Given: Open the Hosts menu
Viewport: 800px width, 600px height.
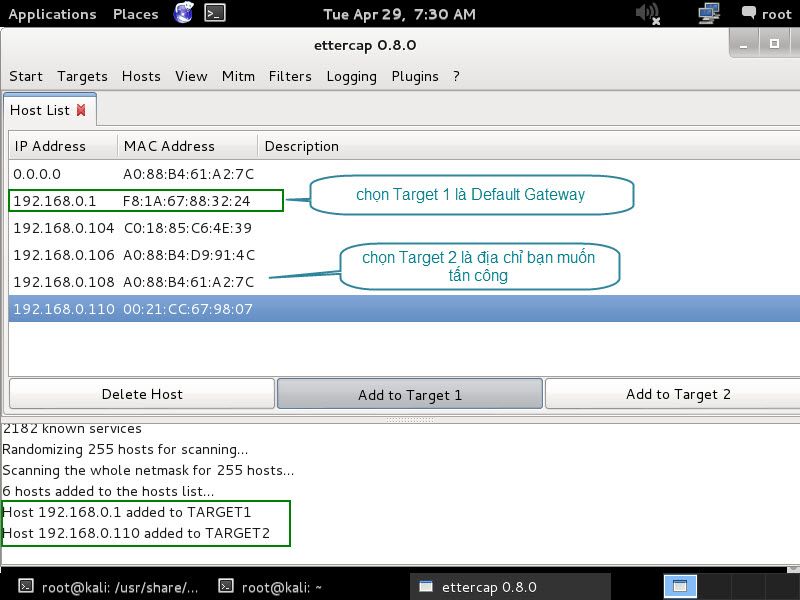Looking at the screenshot, I should [x=141, y=77].
